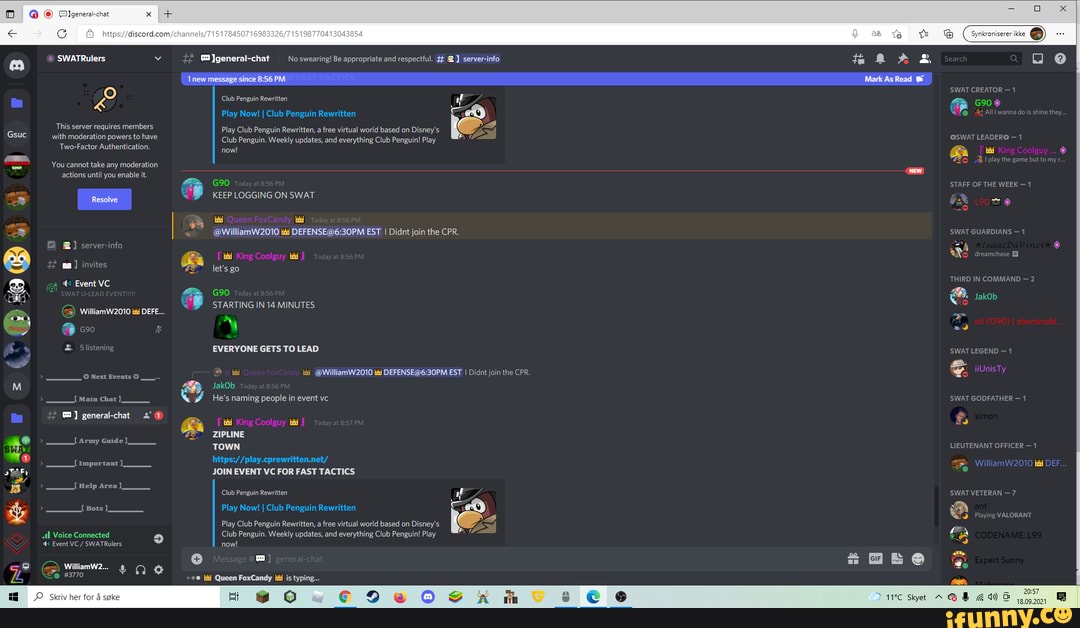Toggle the member list visibility

point(925,59)
